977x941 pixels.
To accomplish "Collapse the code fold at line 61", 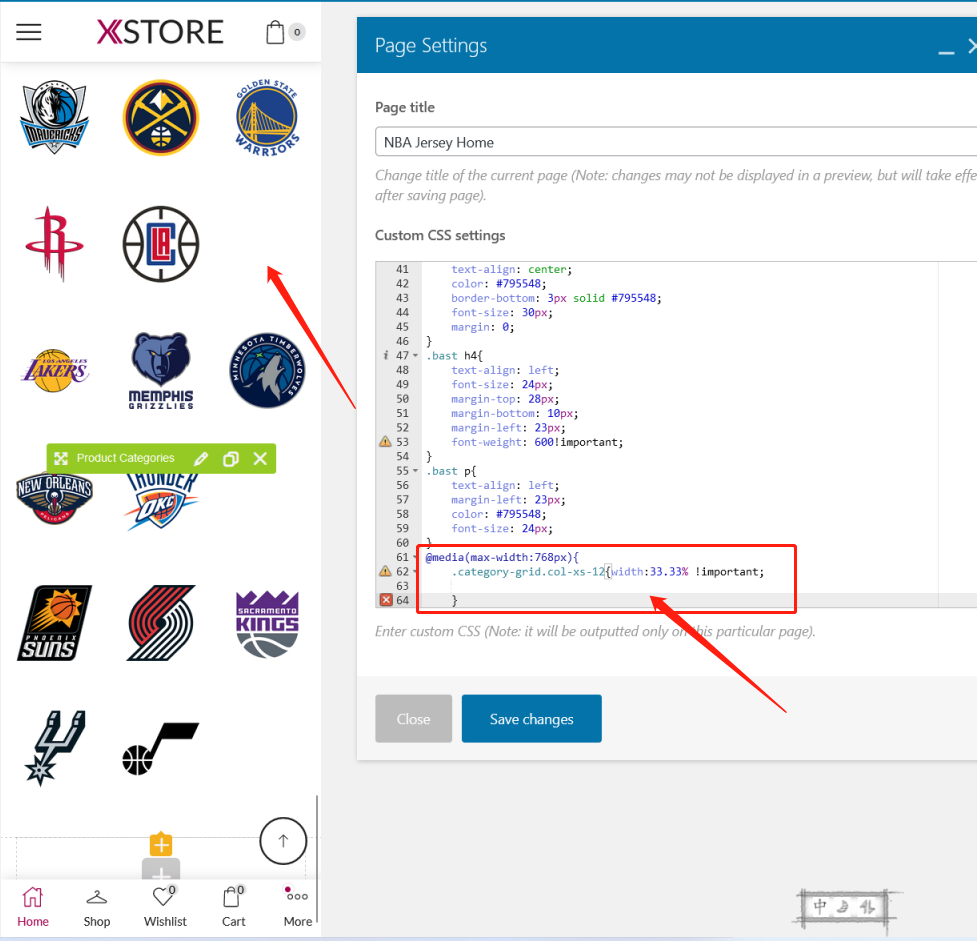I will click(x=416, y=557).
